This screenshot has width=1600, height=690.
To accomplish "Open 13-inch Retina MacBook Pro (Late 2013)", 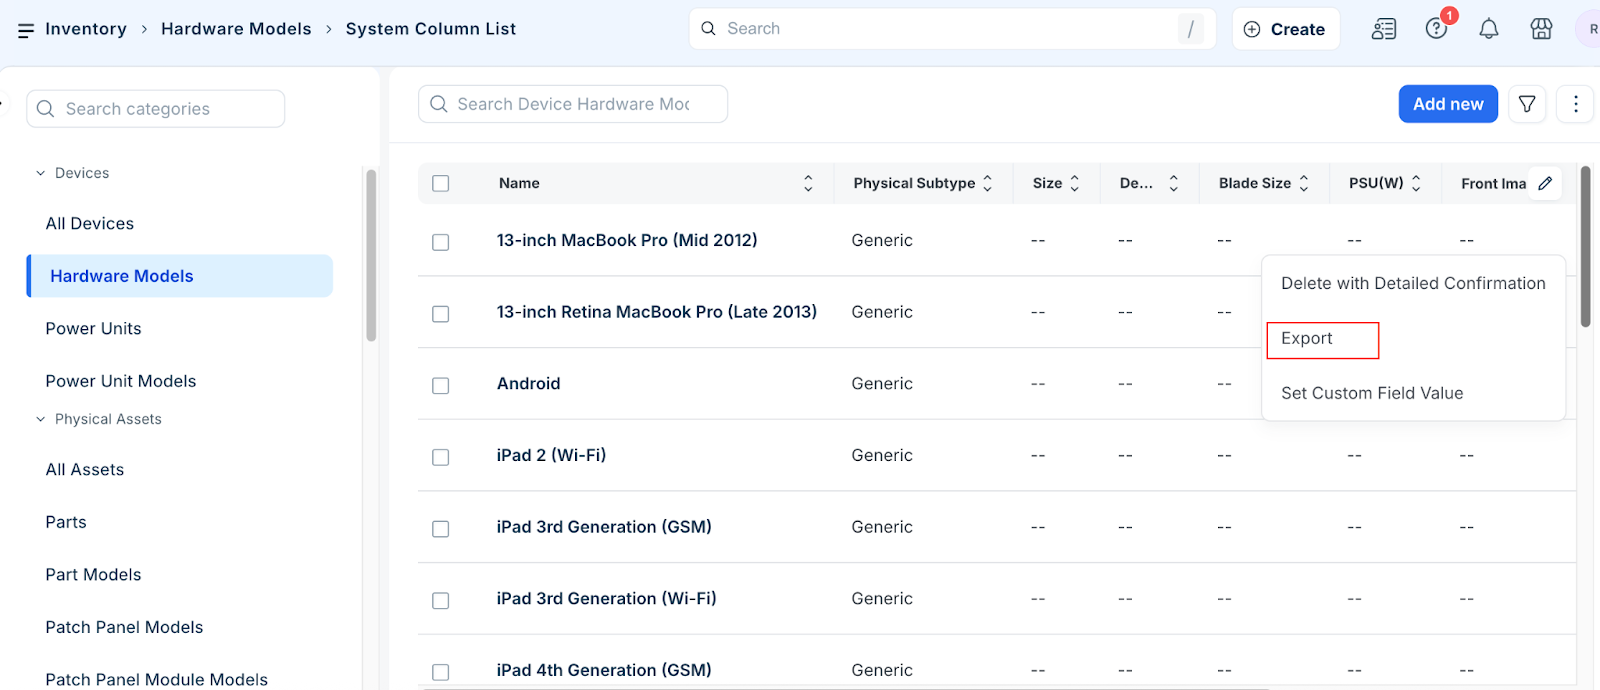I will pyautogui.click(x=657, y=312).
